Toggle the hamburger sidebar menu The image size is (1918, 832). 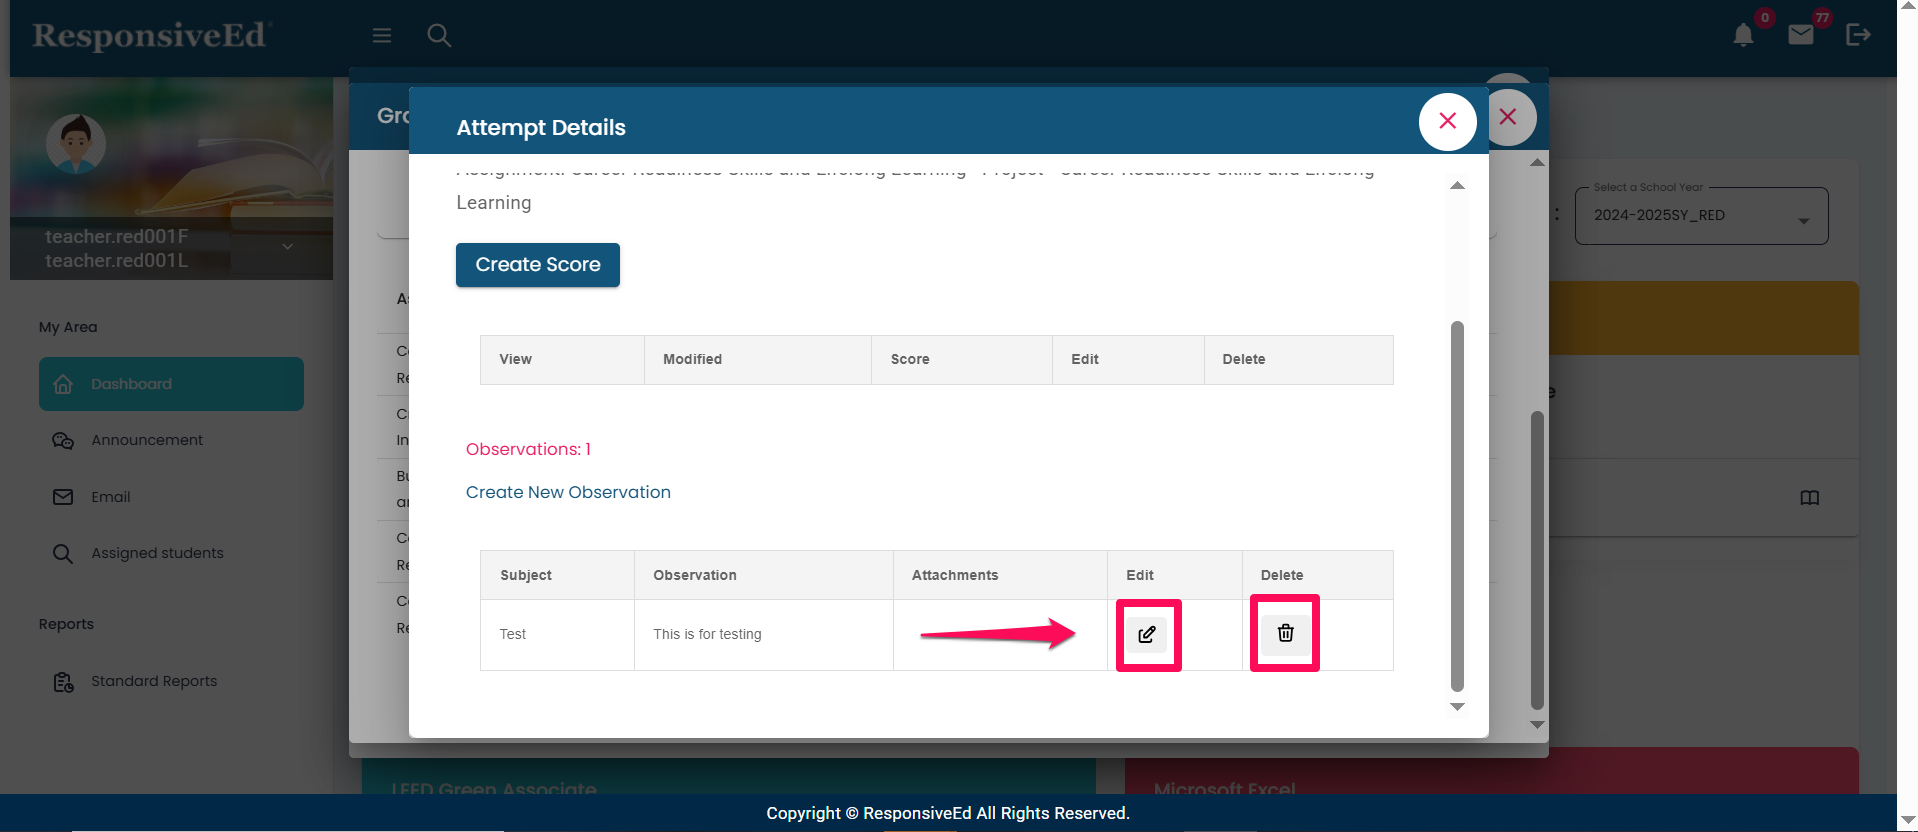tap(382, 35)
